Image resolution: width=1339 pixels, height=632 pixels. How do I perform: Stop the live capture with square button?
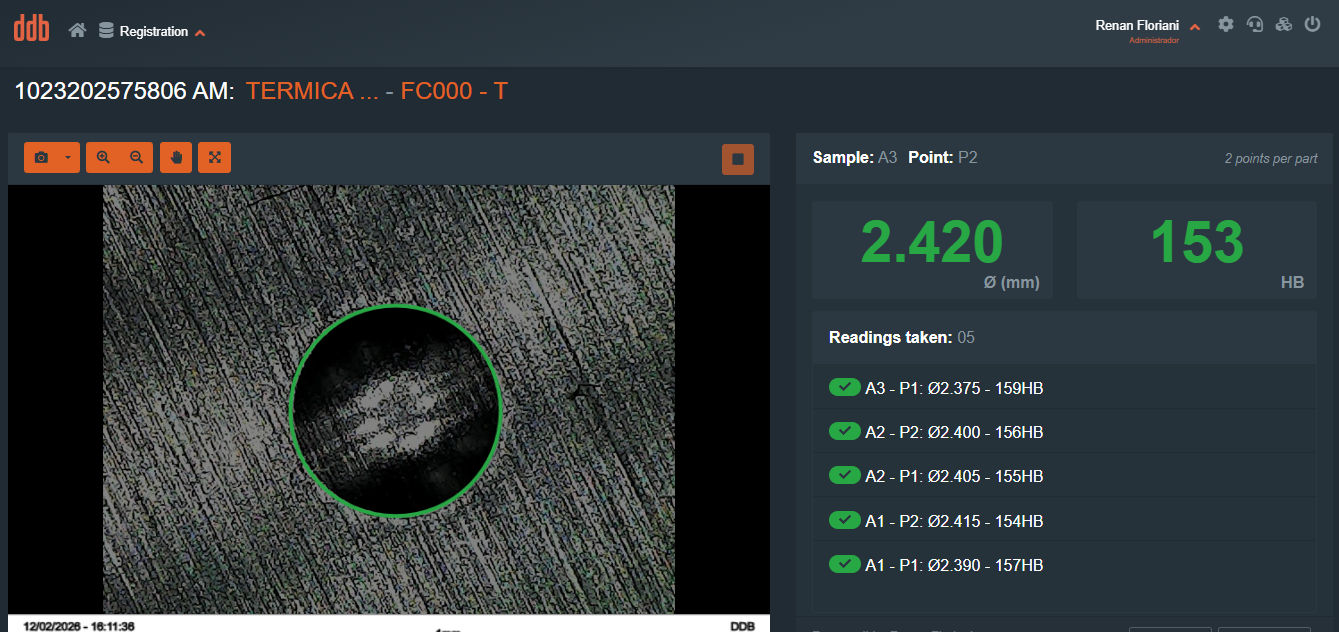[738, 159]
